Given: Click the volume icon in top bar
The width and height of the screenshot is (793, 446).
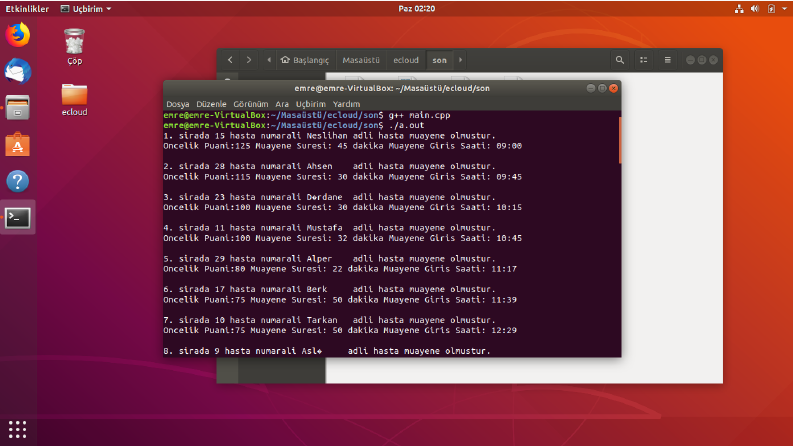Looking at the screenshot, I should click(x=755, y=9).
